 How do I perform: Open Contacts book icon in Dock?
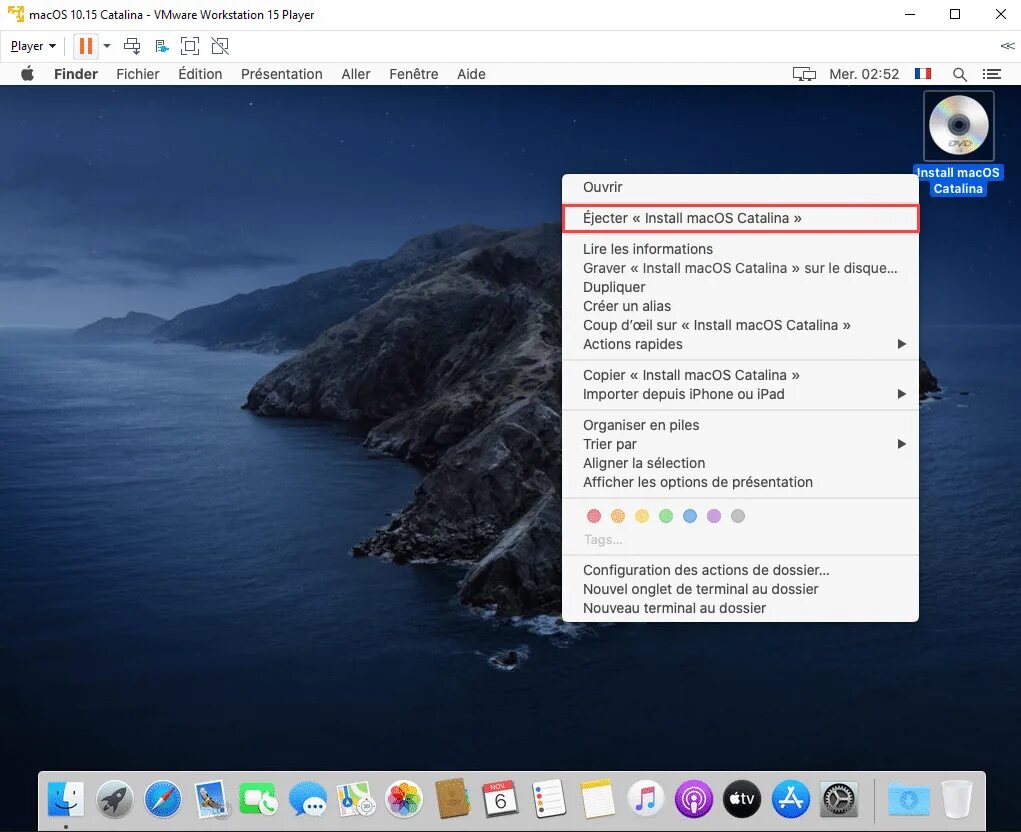453,798
